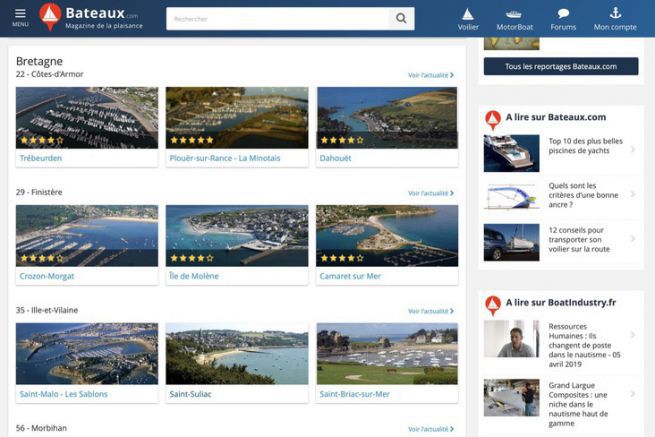Click Magazine de la plaisance tagline
Screen dimensions: 655x437
(104, 26)
